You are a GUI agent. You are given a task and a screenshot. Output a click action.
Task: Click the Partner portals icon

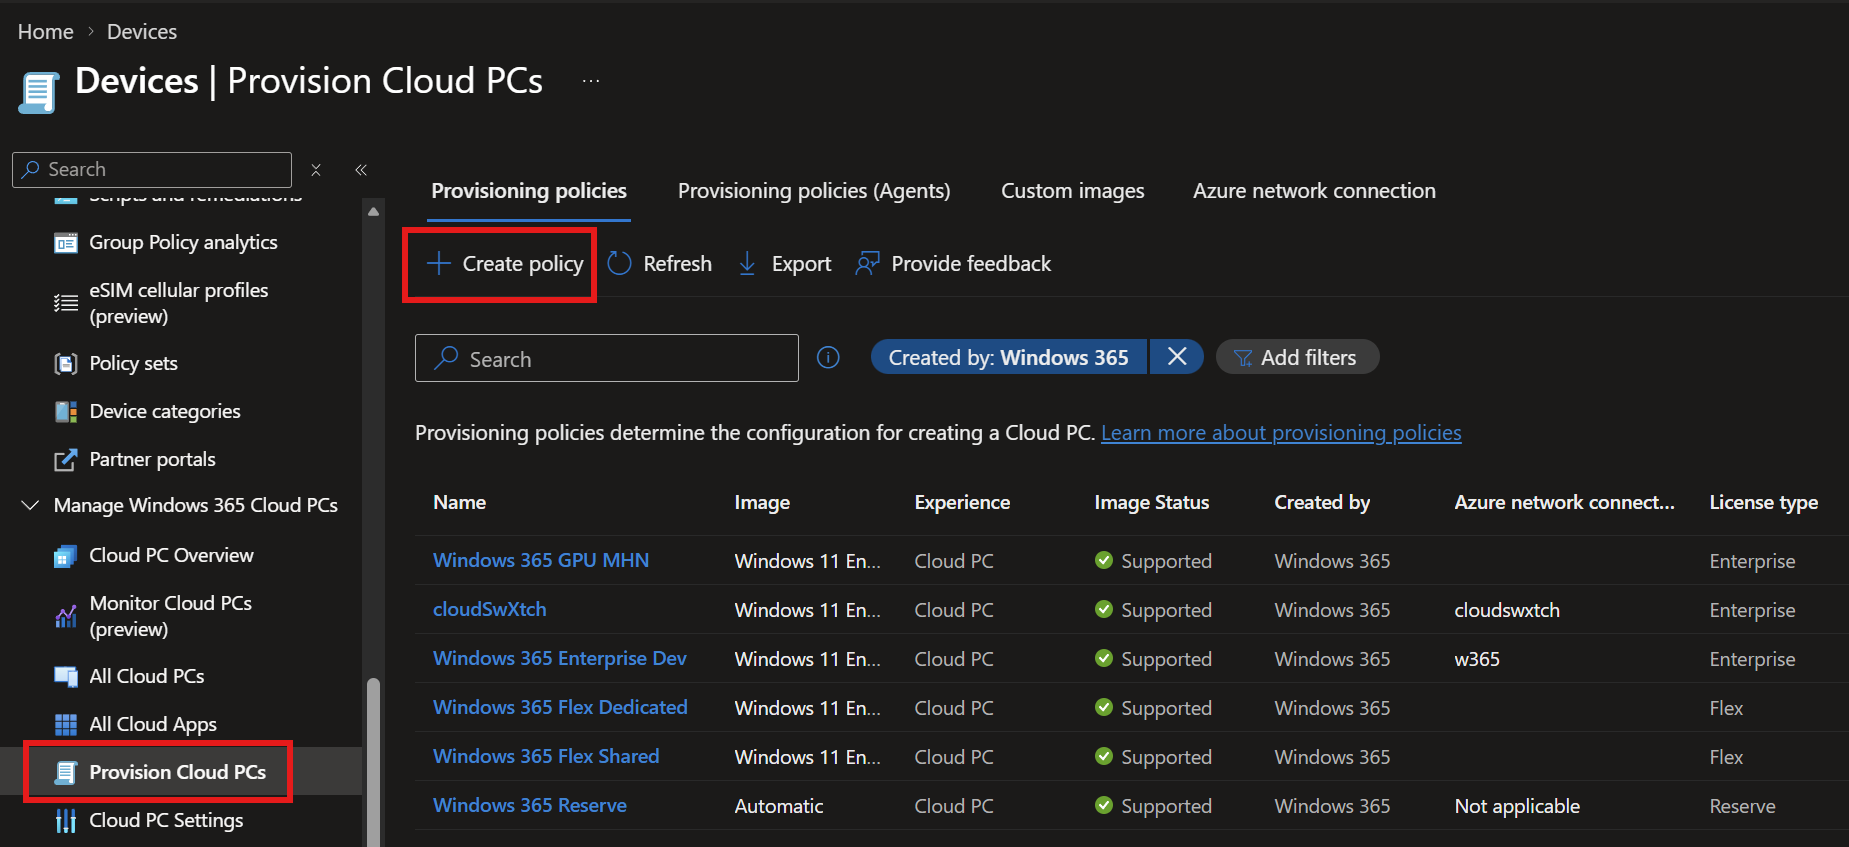pos(66,460)
